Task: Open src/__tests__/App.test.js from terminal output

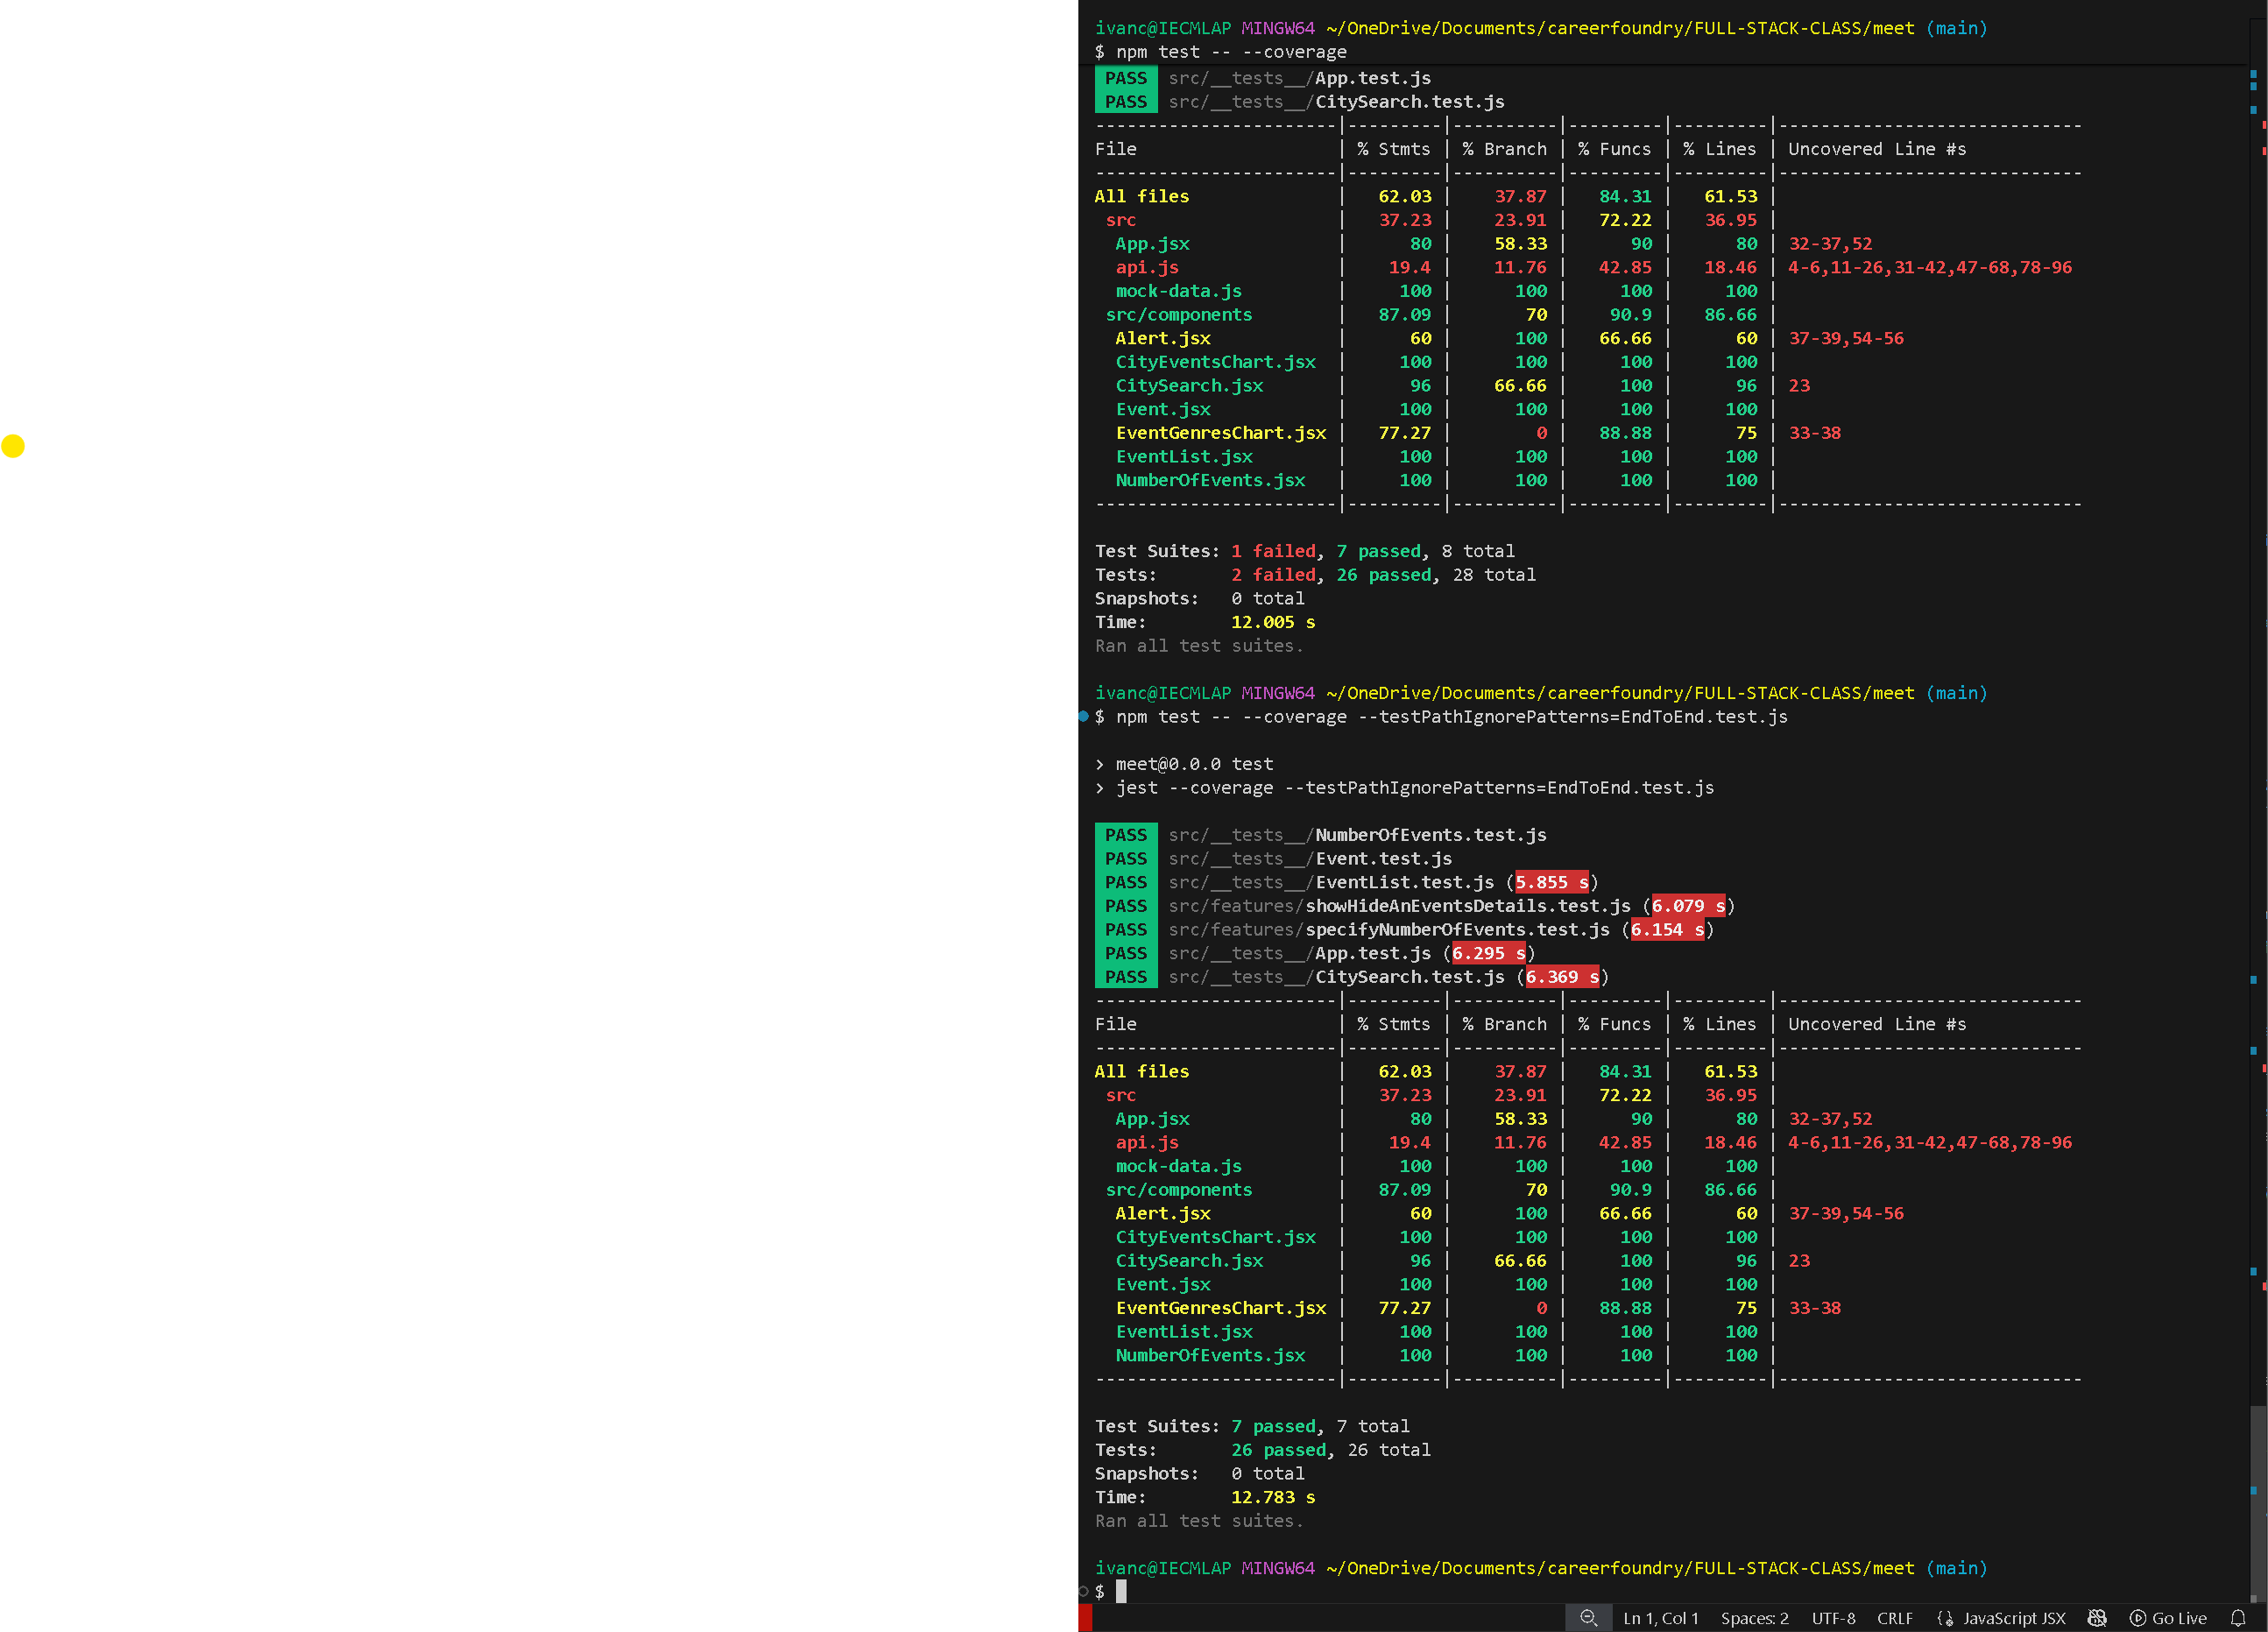Action: click(1300, 77)
